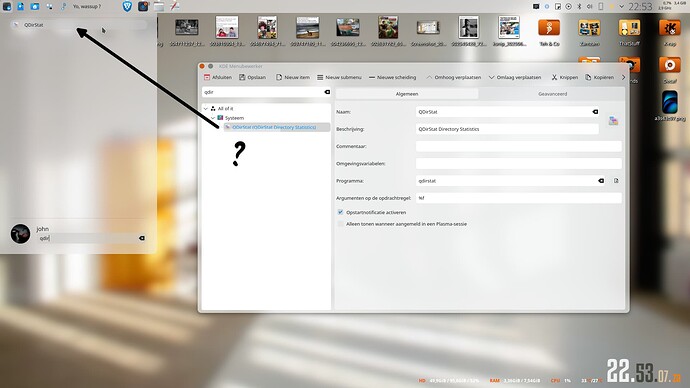Add a Nieuwe scheiding separator

[x=392, y=77]
